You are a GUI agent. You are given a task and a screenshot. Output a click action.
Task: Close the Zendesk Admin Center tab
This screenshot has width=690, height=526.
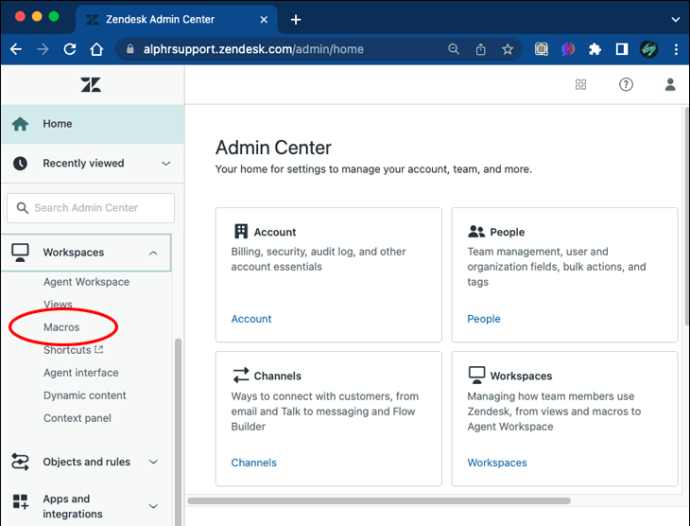click(x=264, y=19)
